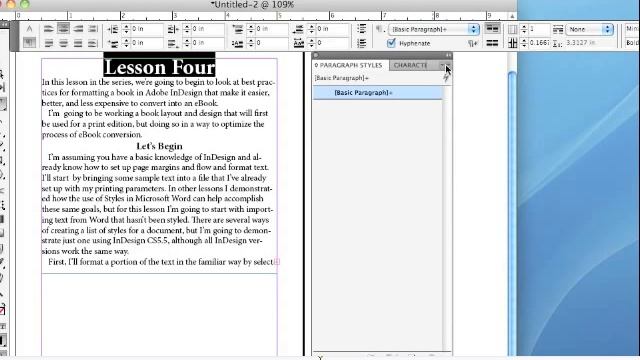The height and width of the screenshot is (360, 640).
Task: Click the Right Indent value field
Action: tap(207, 29)
